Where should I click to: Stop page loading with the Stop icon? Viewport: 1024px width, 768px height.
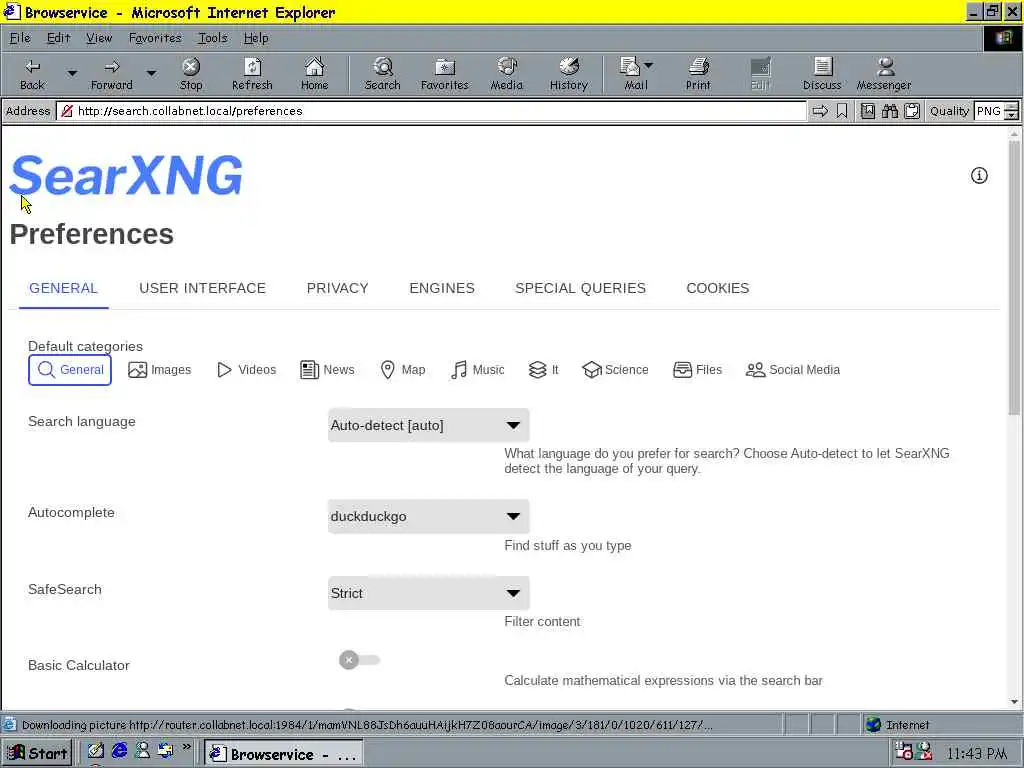coord(191,74)
